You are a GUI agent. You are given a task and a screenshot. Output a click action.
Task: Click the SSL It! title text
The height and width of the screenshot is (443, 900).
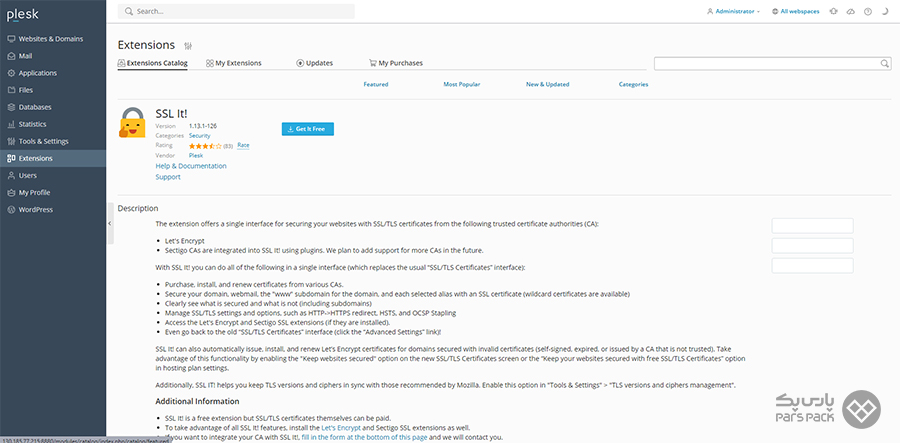tap(174, 113)
